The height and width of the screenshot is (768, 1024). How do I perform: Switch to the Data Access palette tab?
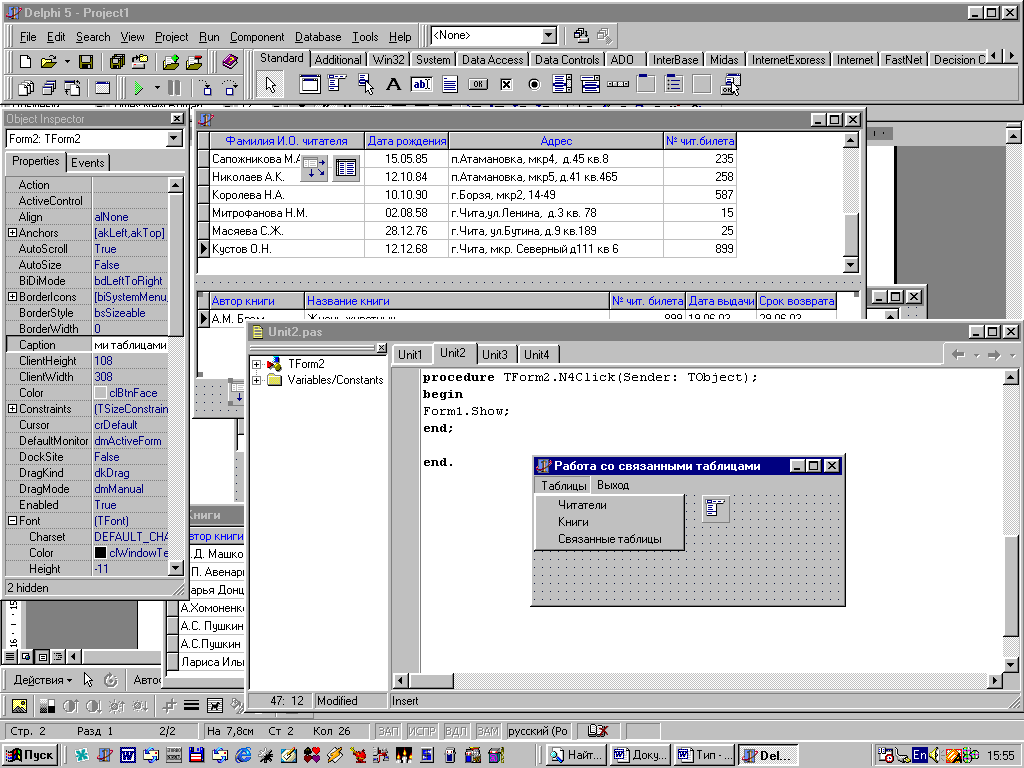pos(492,59)
